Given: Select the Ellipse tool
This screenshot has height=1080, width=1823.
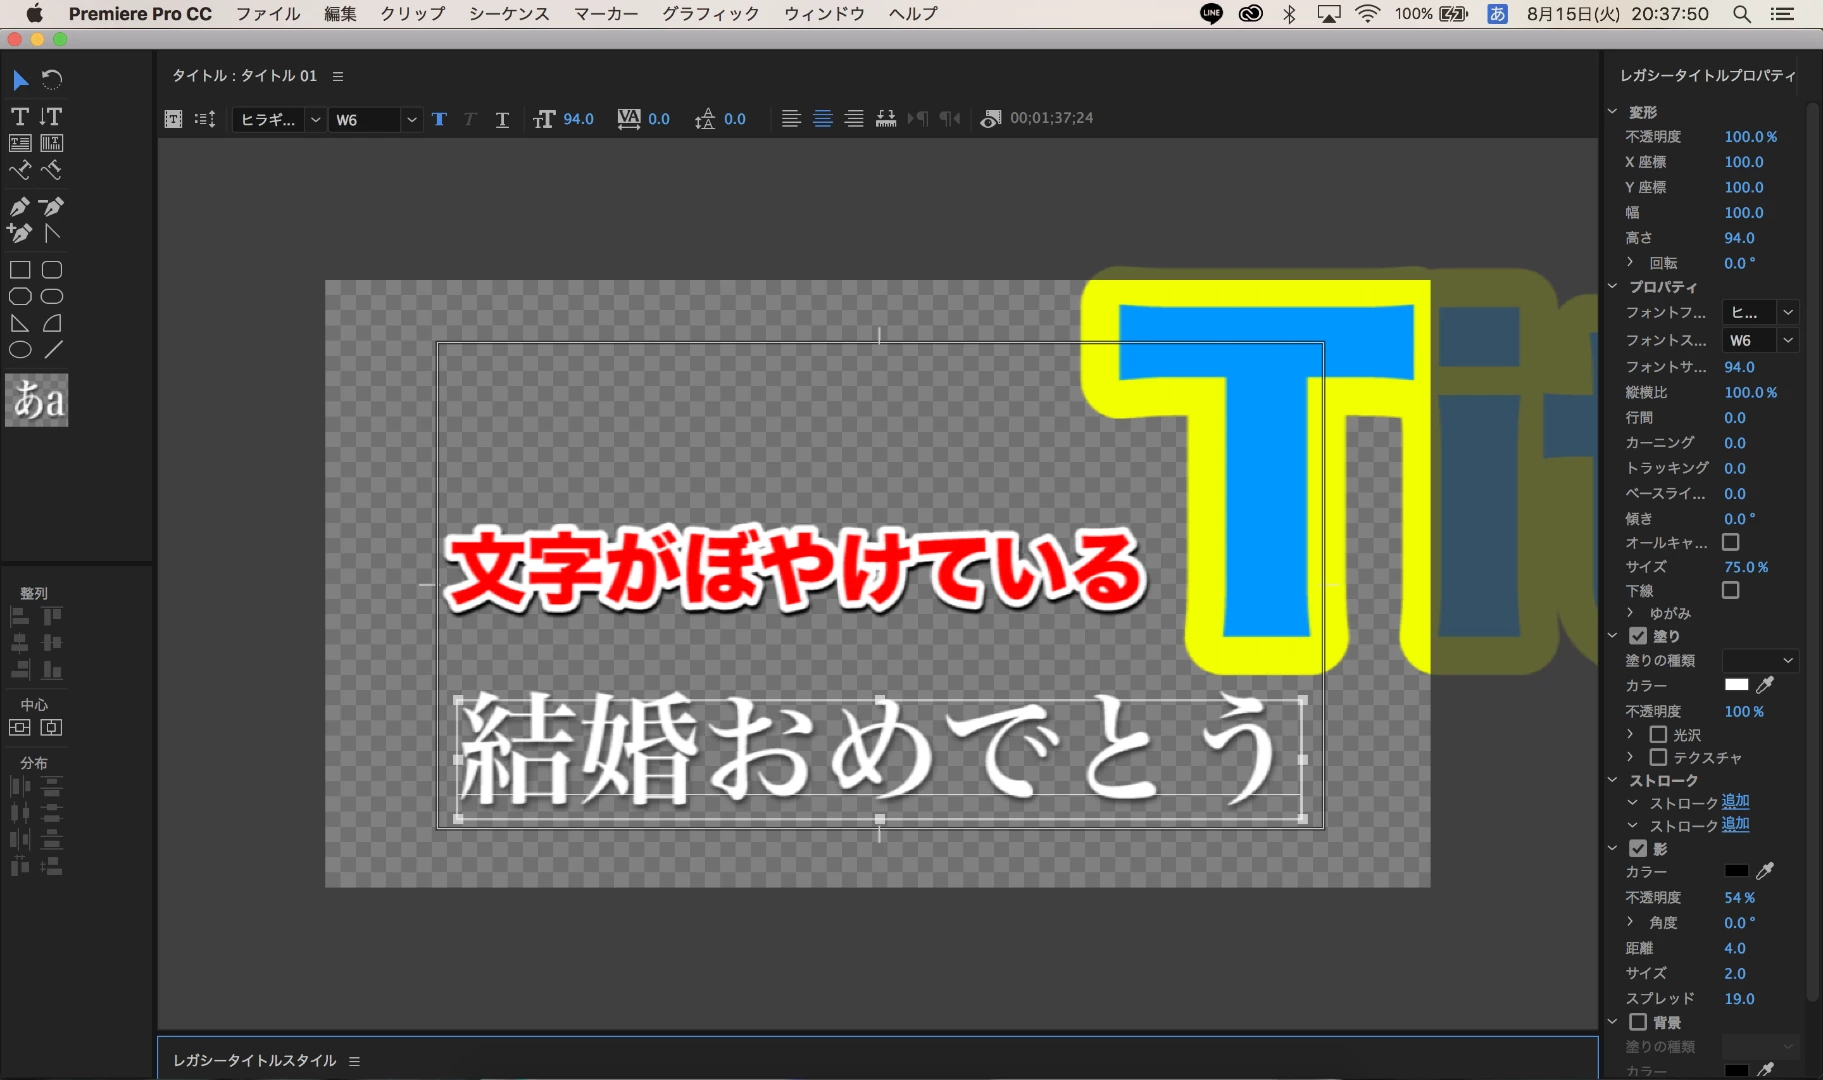Looking at the screenshot, I should [20, 350].
